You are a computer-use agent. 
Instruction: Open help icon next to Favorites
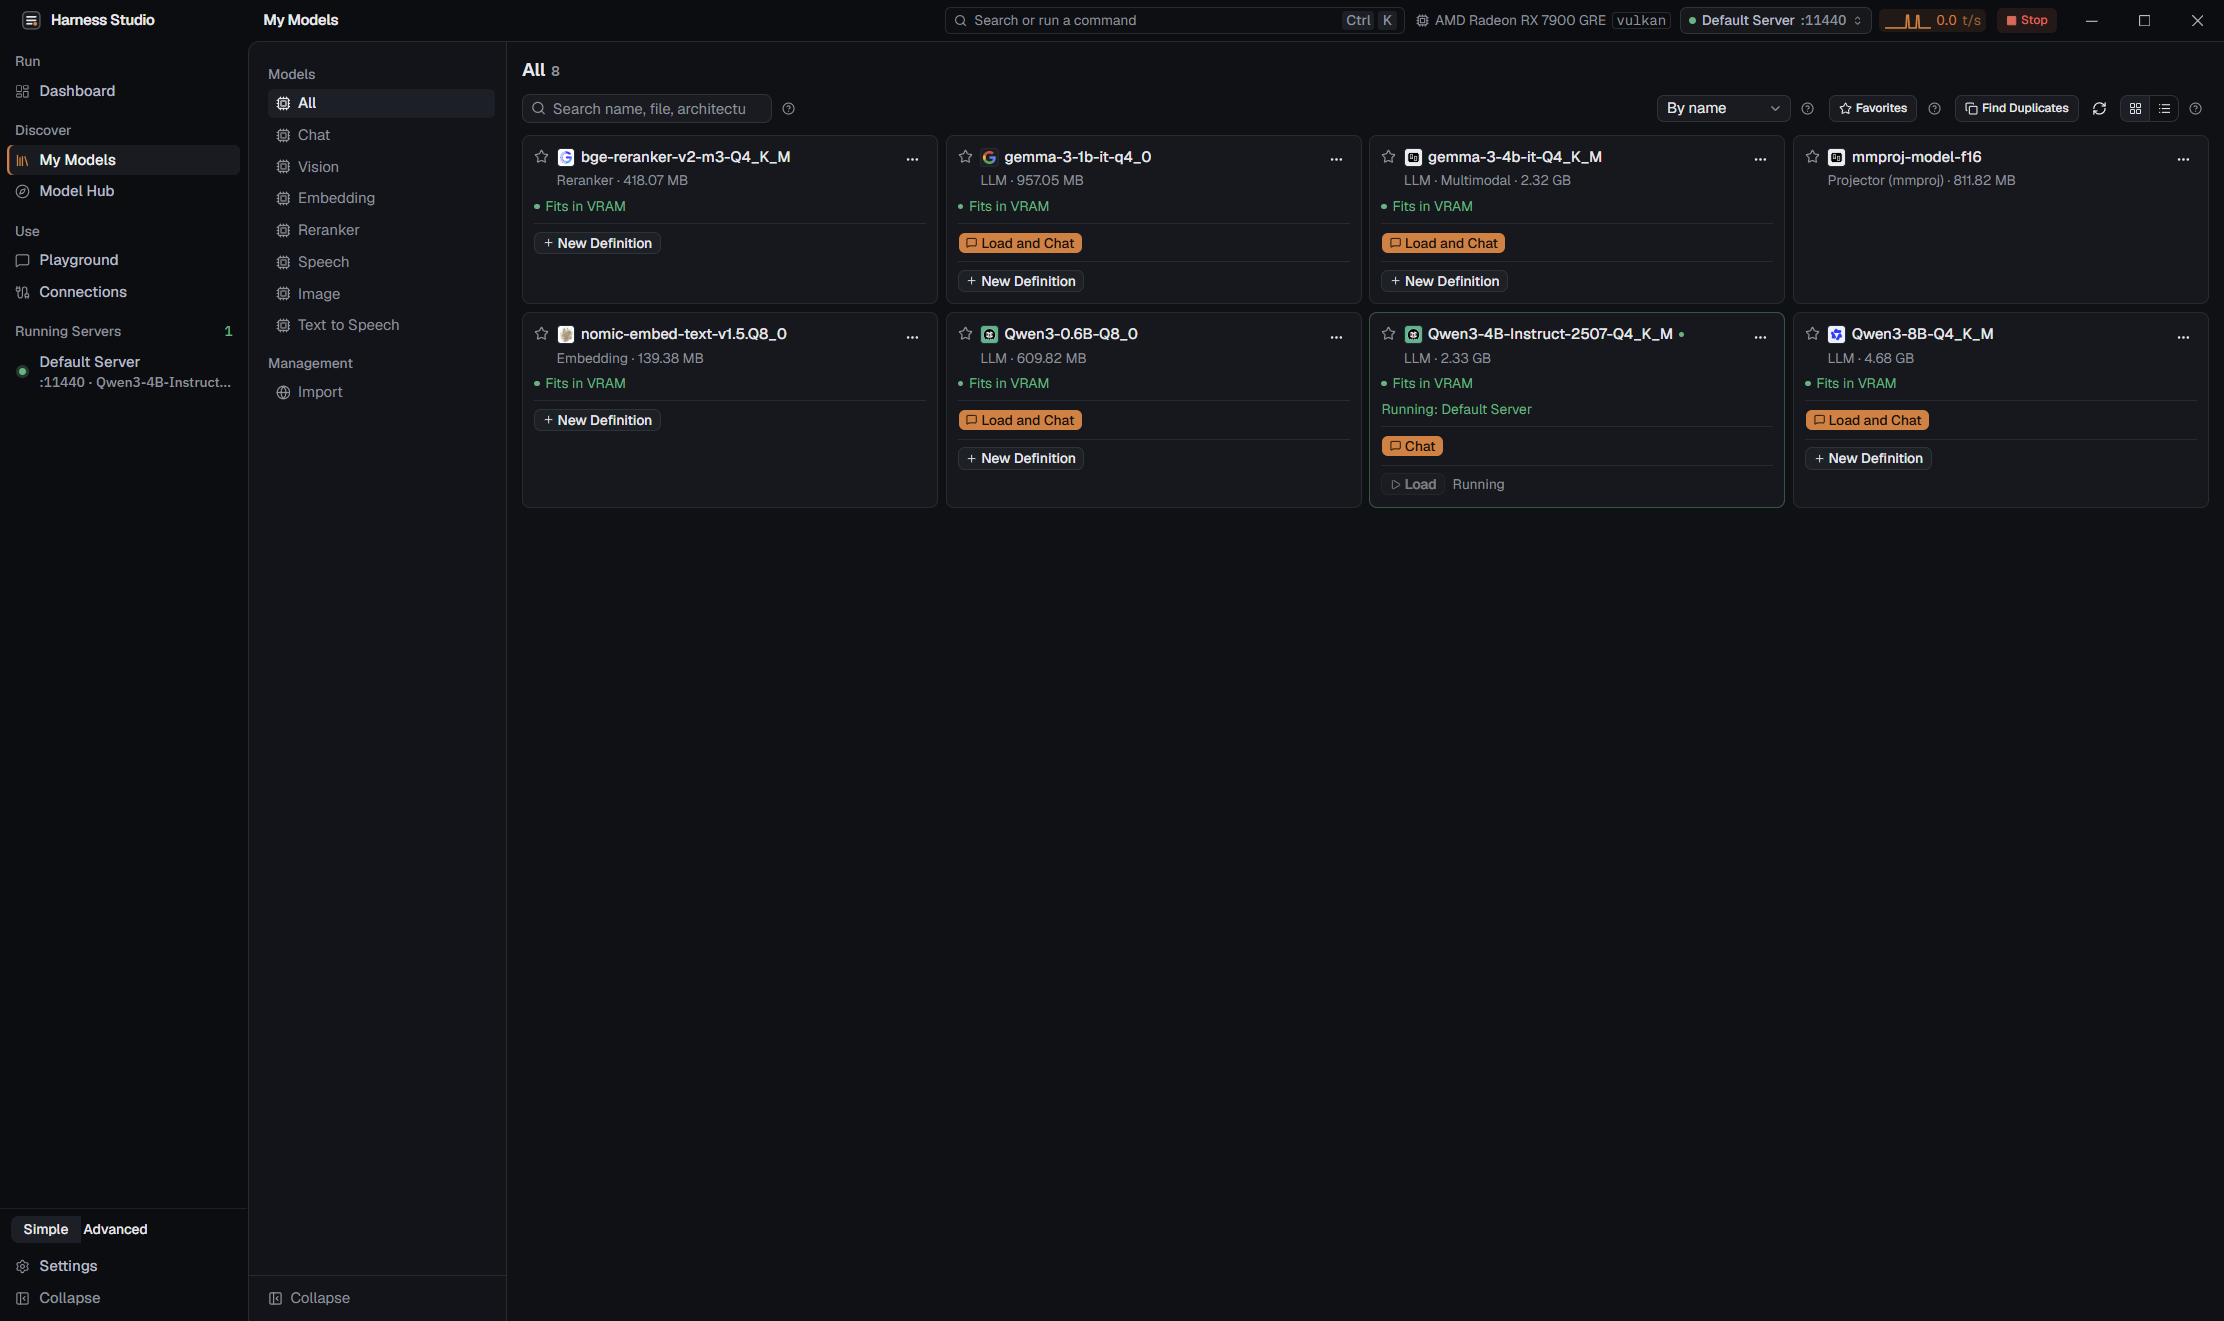[x=1934, y=108]
